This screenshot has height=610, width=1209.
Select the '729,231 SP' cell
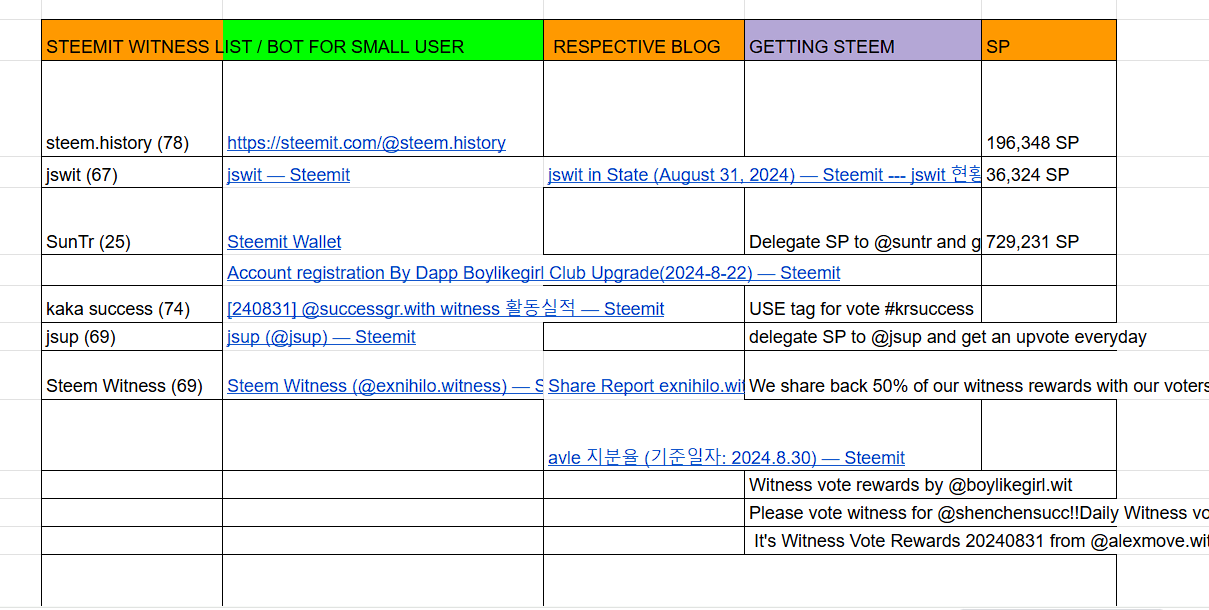coord(1049,221)
